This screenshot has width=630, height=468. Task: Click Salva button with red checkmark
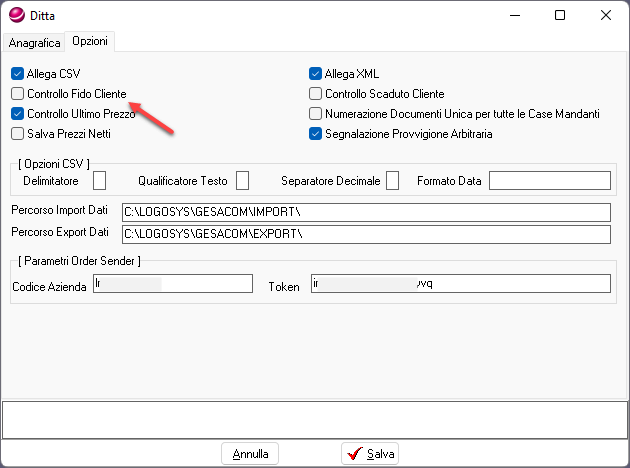pyautogui.click(x=369, y=454)
